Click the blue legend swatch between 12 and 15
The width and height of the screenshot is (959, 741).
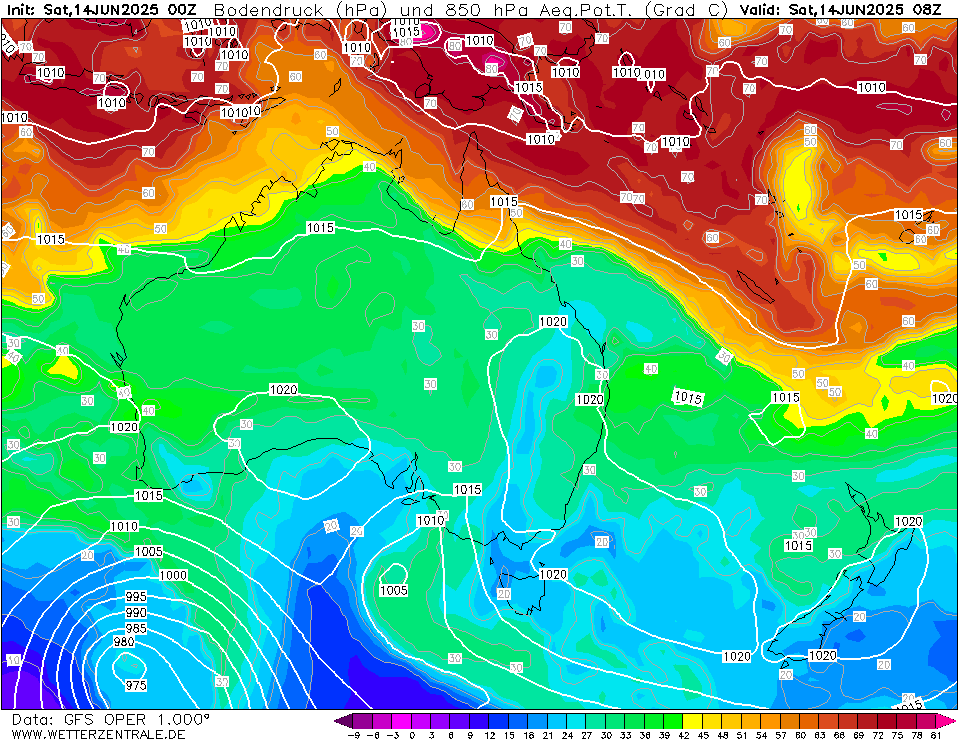point(498,720)
